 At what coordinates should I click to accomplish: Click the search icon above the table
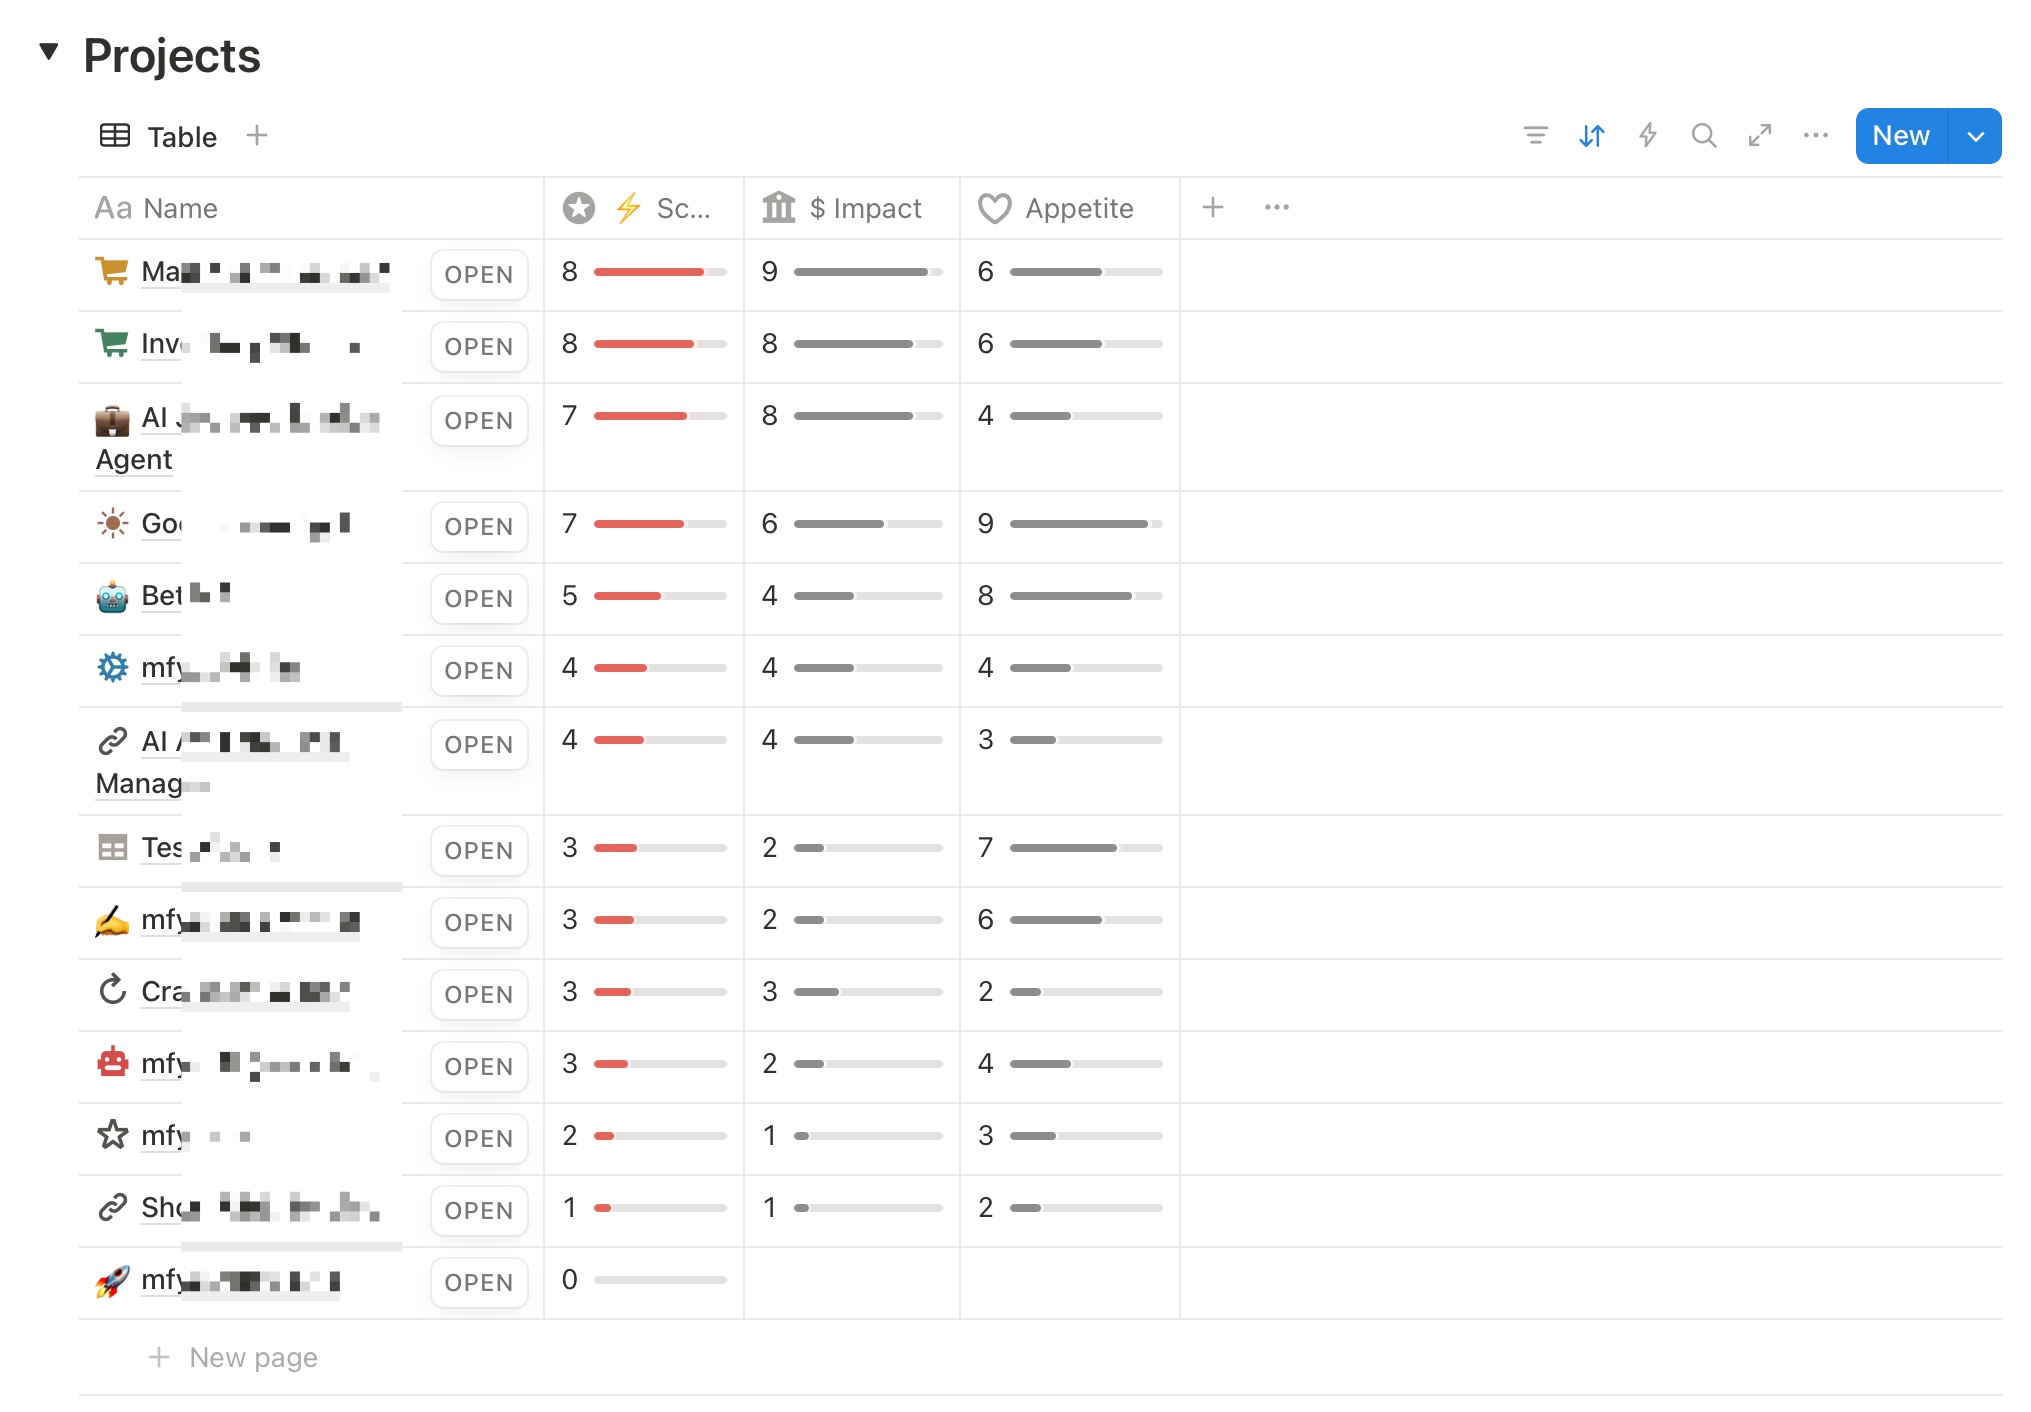tap(1703, 136)
